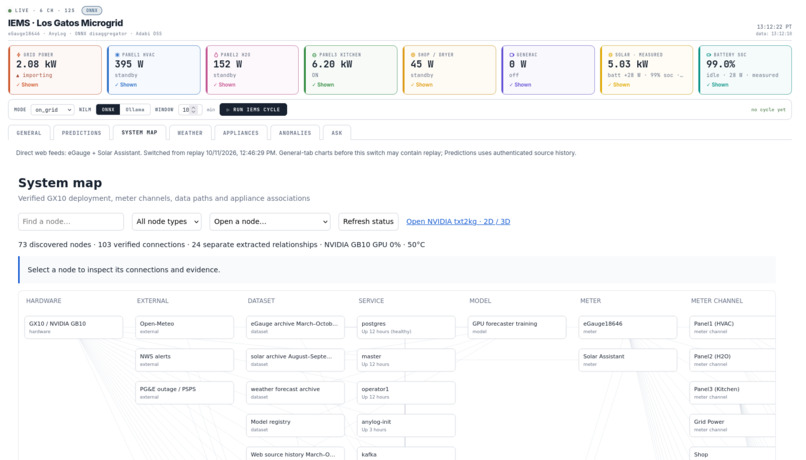Select the eGauge archive March-October dataset node

296,327
